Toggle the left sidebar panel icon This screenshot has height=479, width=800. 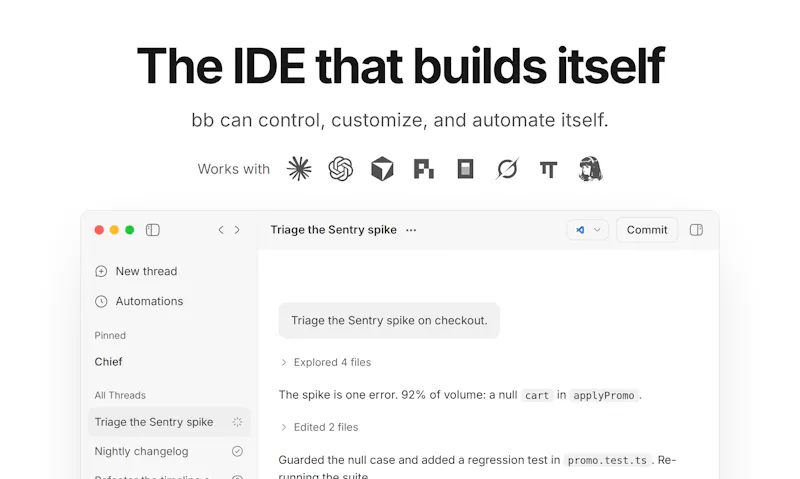[153, 230]
